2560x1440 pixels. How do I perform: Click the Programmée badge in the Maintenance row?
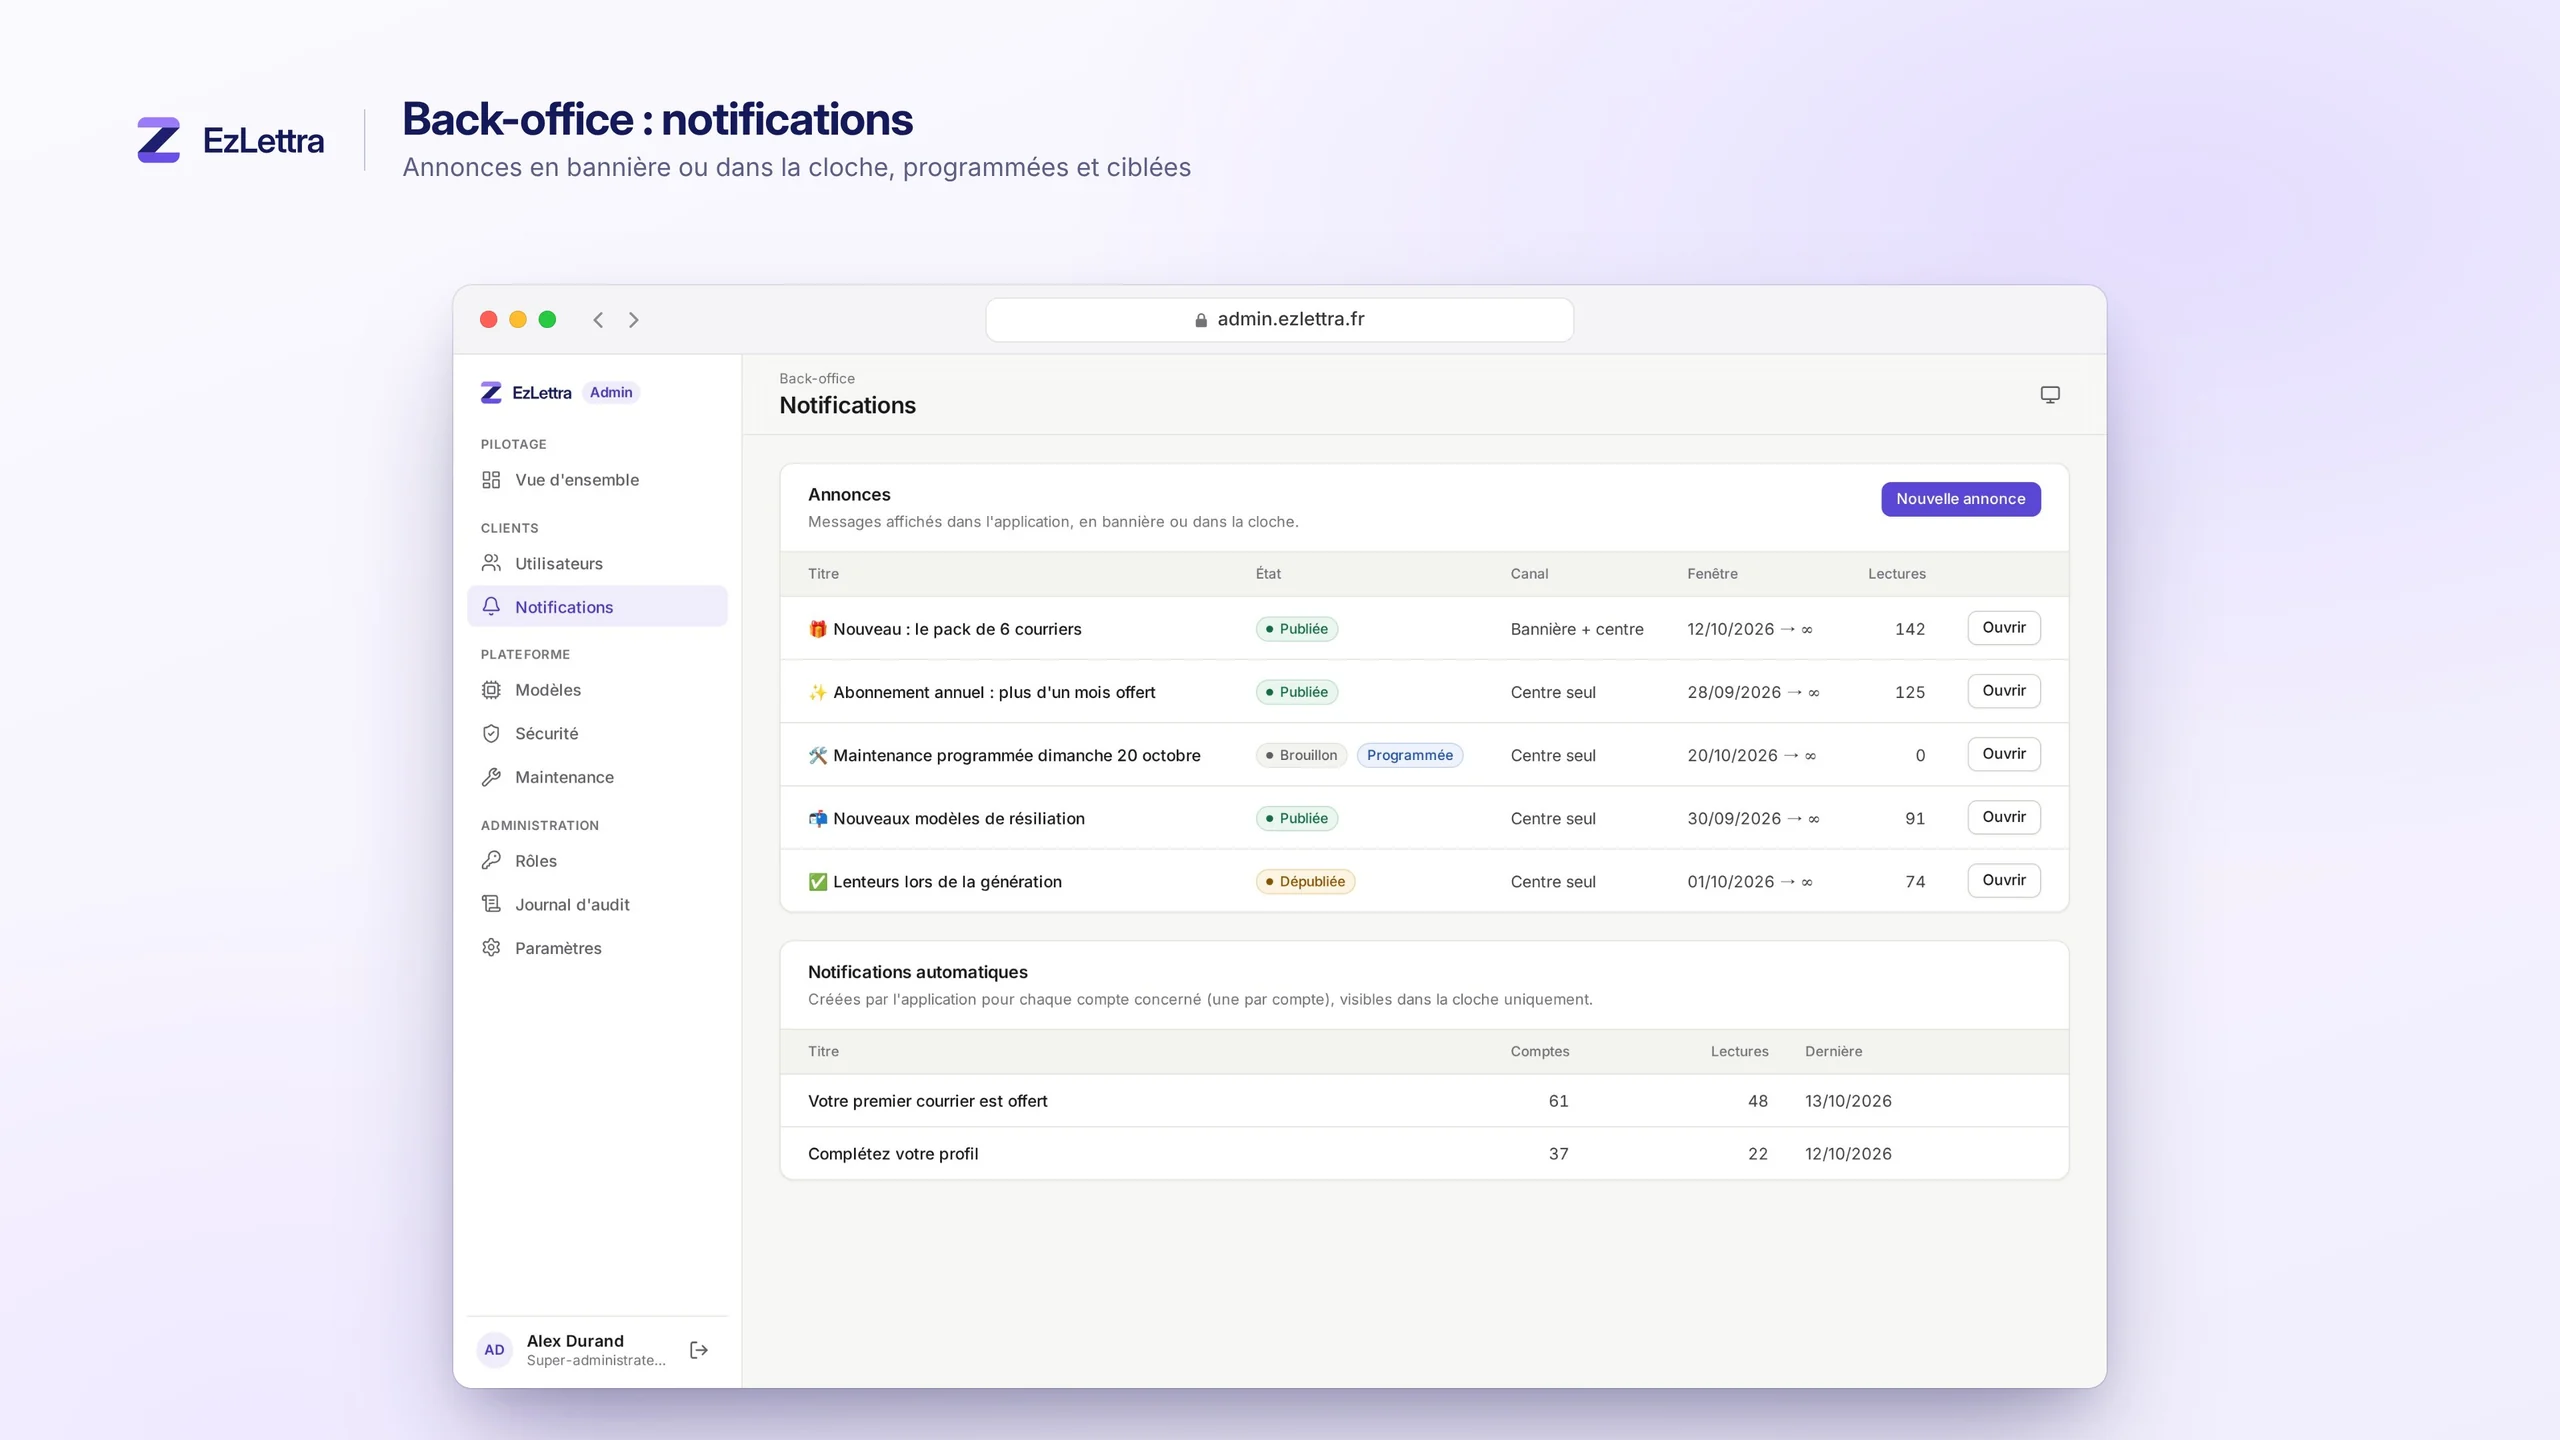click(x=1409, y=755)
